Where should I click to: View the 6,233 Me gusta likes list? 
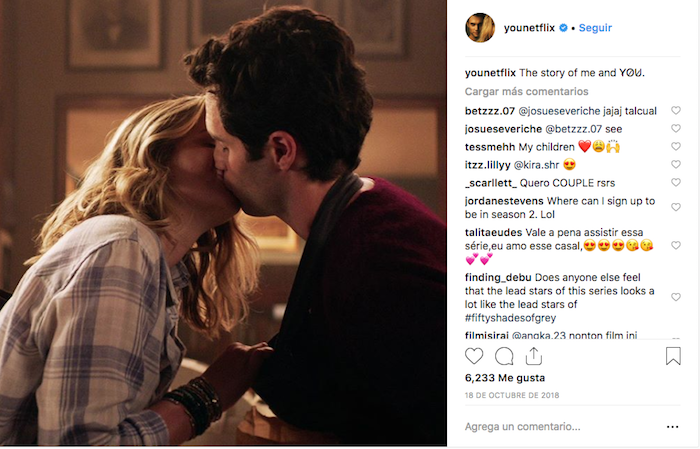pos(505,378)
